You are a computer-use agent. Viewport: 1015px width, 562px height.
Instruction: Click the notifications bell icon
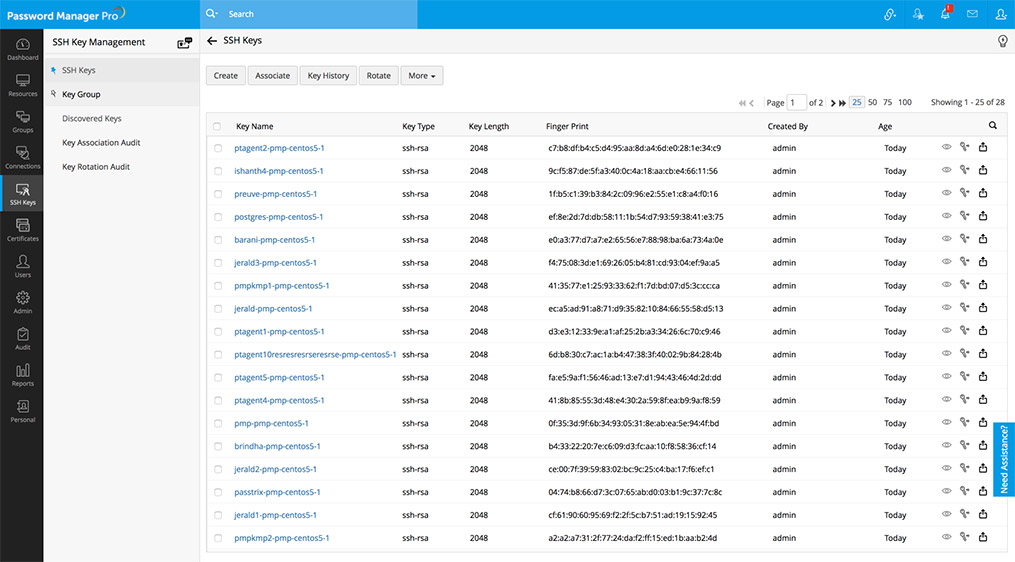point(945,14)
